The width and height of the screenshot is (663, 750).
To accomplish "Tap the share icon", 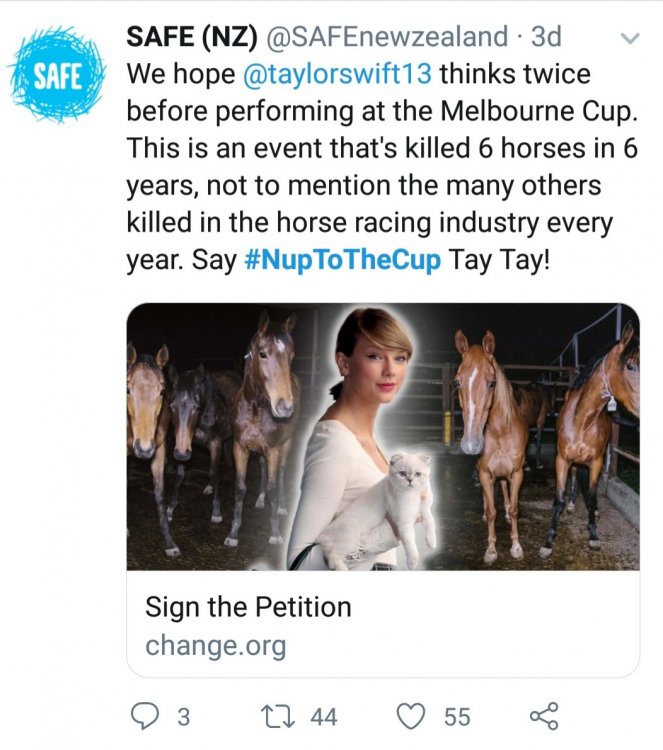I will pos(541,716).
